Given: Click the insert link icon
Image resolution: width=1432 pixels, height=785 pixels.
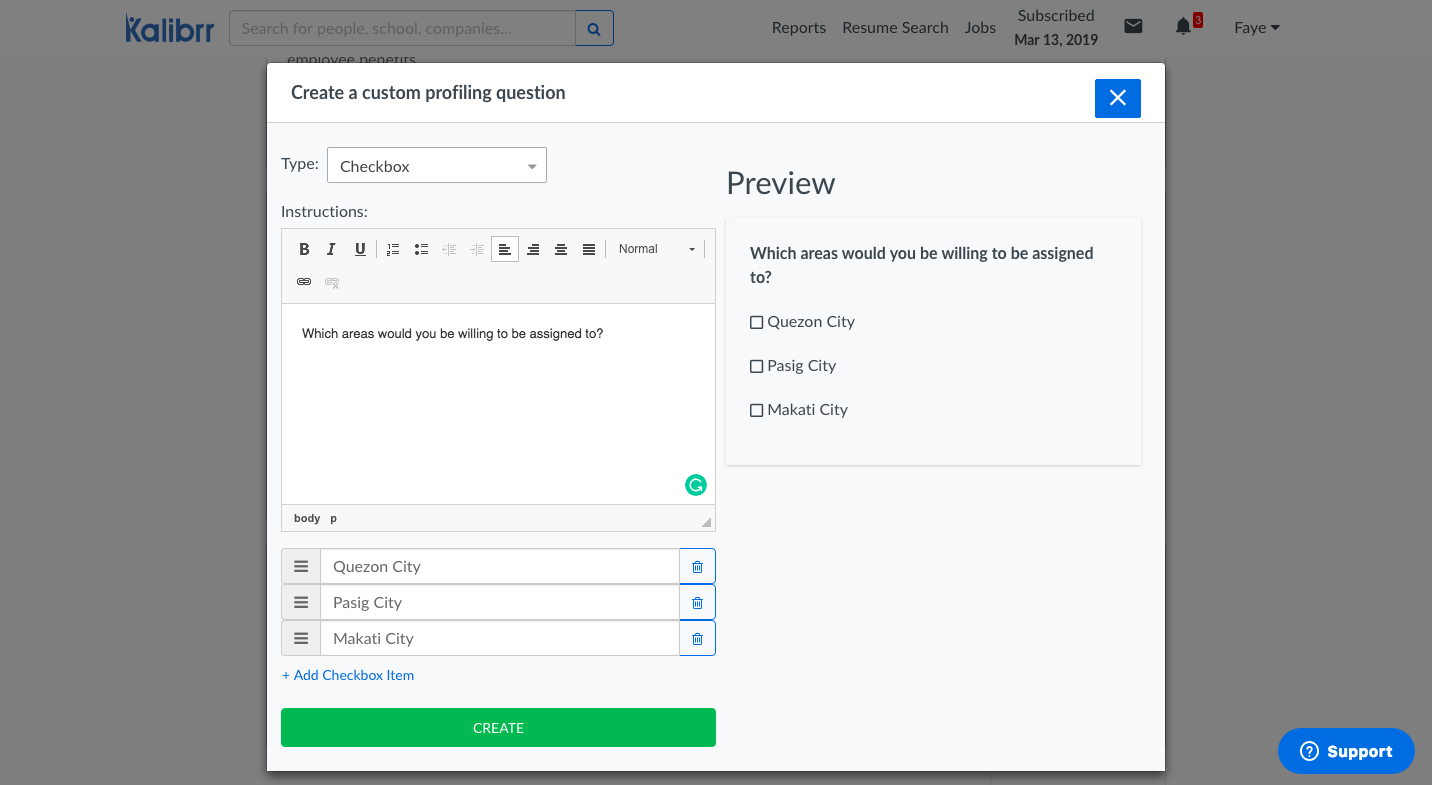Looking at the screenshot, I should (304, 282).
